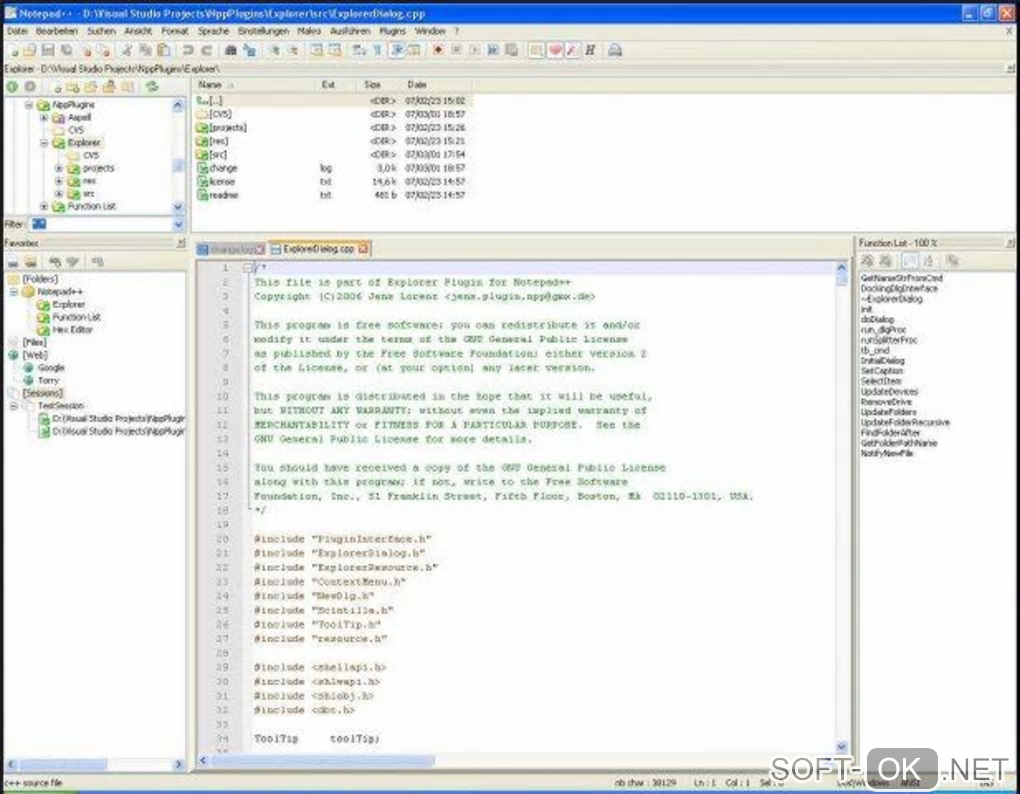Open the Filter combo box dropdown

coord(178,224)
